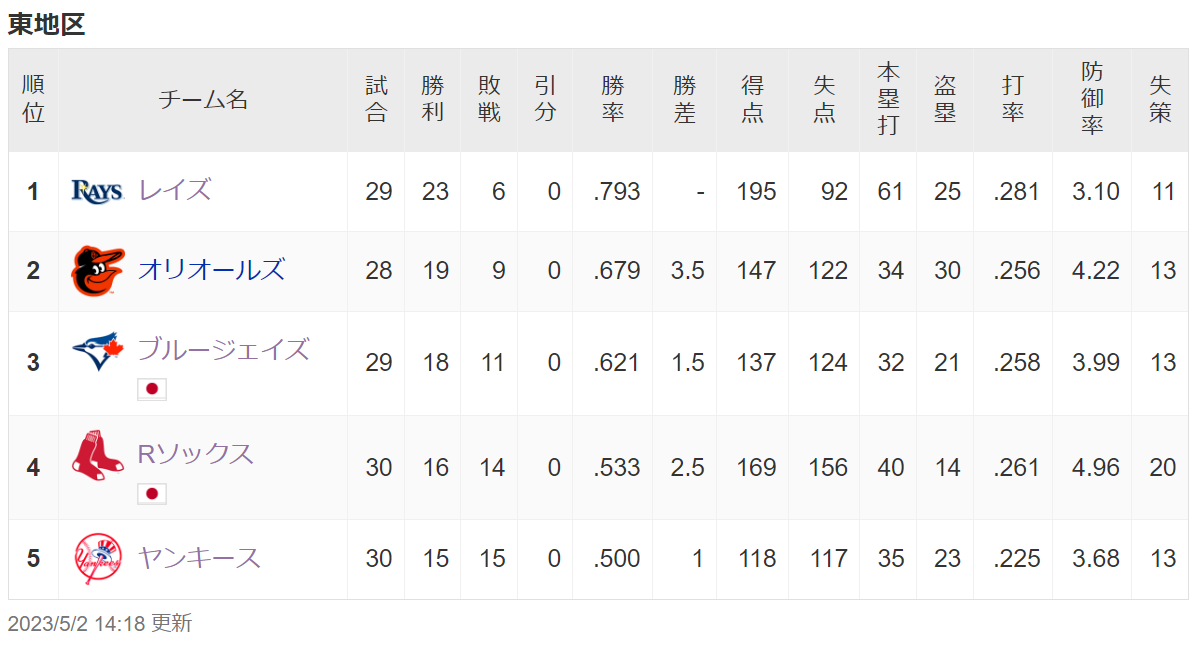This screenshot has height=657, width=1196.
Task: Open the ブルージェイズ team link
Action: [223, 349]
